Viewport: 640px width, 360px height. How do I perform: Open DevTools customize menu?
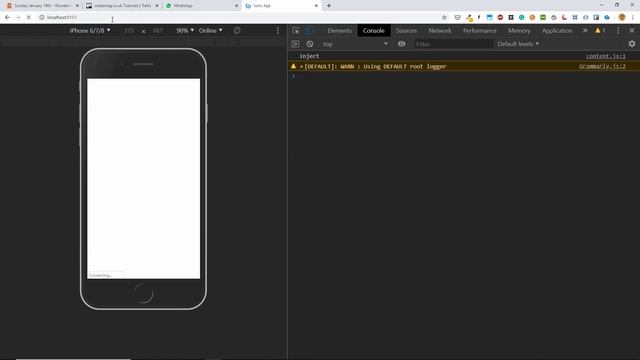click(x=618, y=31)
